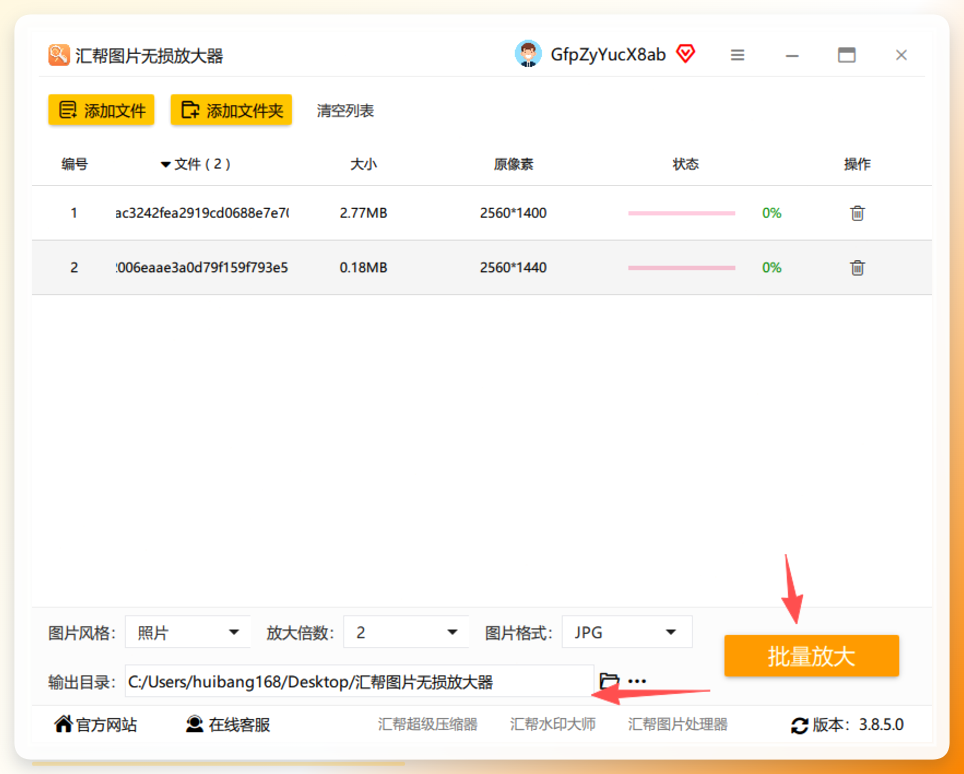The height and width of the screenshot is (774, 964).
Task: Click the three-dots browse directory icon
Action: pos(637,681)
